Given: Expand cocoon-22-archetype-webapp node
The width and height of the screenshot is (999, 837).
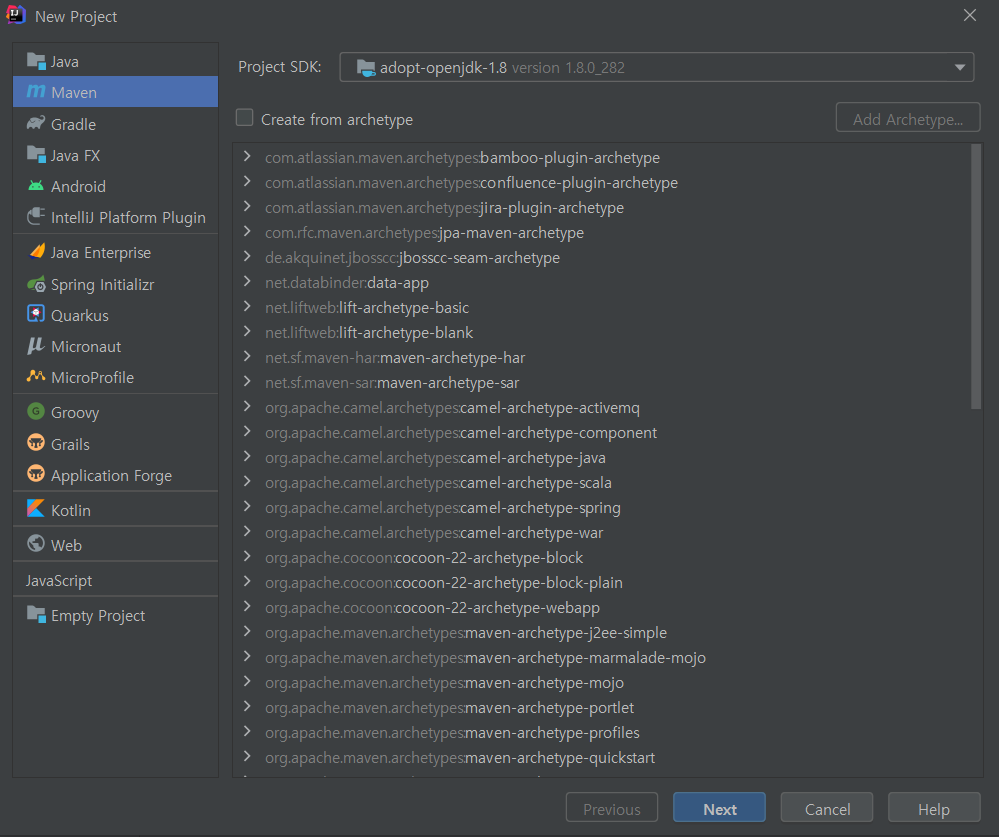Looking at the screenshot, I should click(247, 606).
